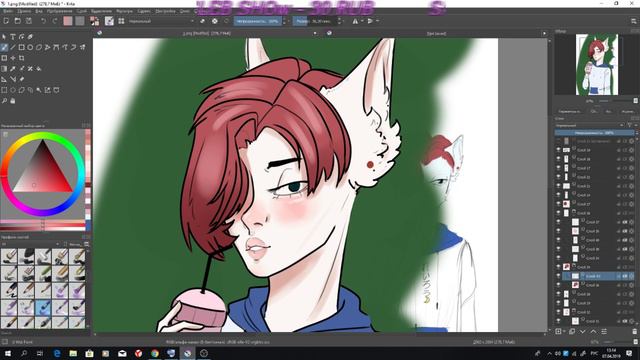Select the Assistant ruler tool
Viewport: 640px width, 360px height.
click(4, 79)
